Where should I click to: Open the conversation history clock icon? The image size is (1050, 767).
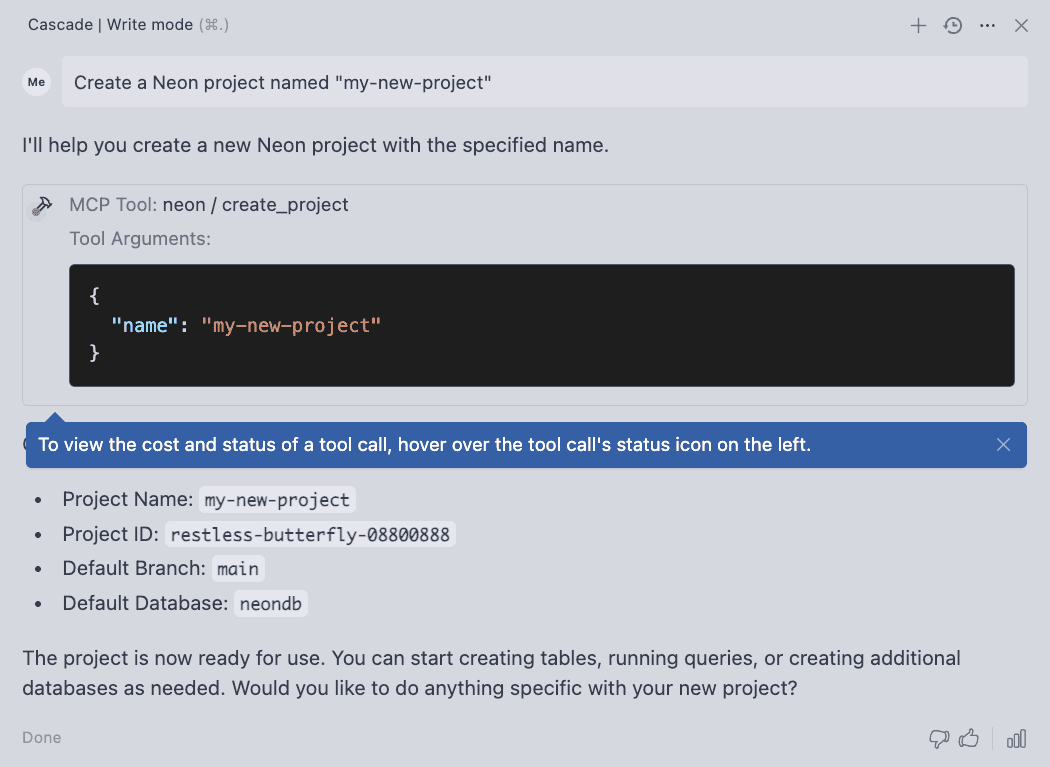click(x=953, y=26)
